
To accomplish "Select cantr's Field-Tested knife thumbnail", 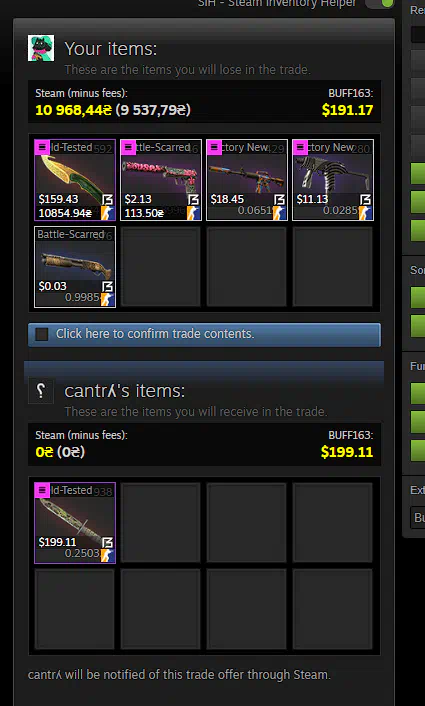I will coord(75,523).
